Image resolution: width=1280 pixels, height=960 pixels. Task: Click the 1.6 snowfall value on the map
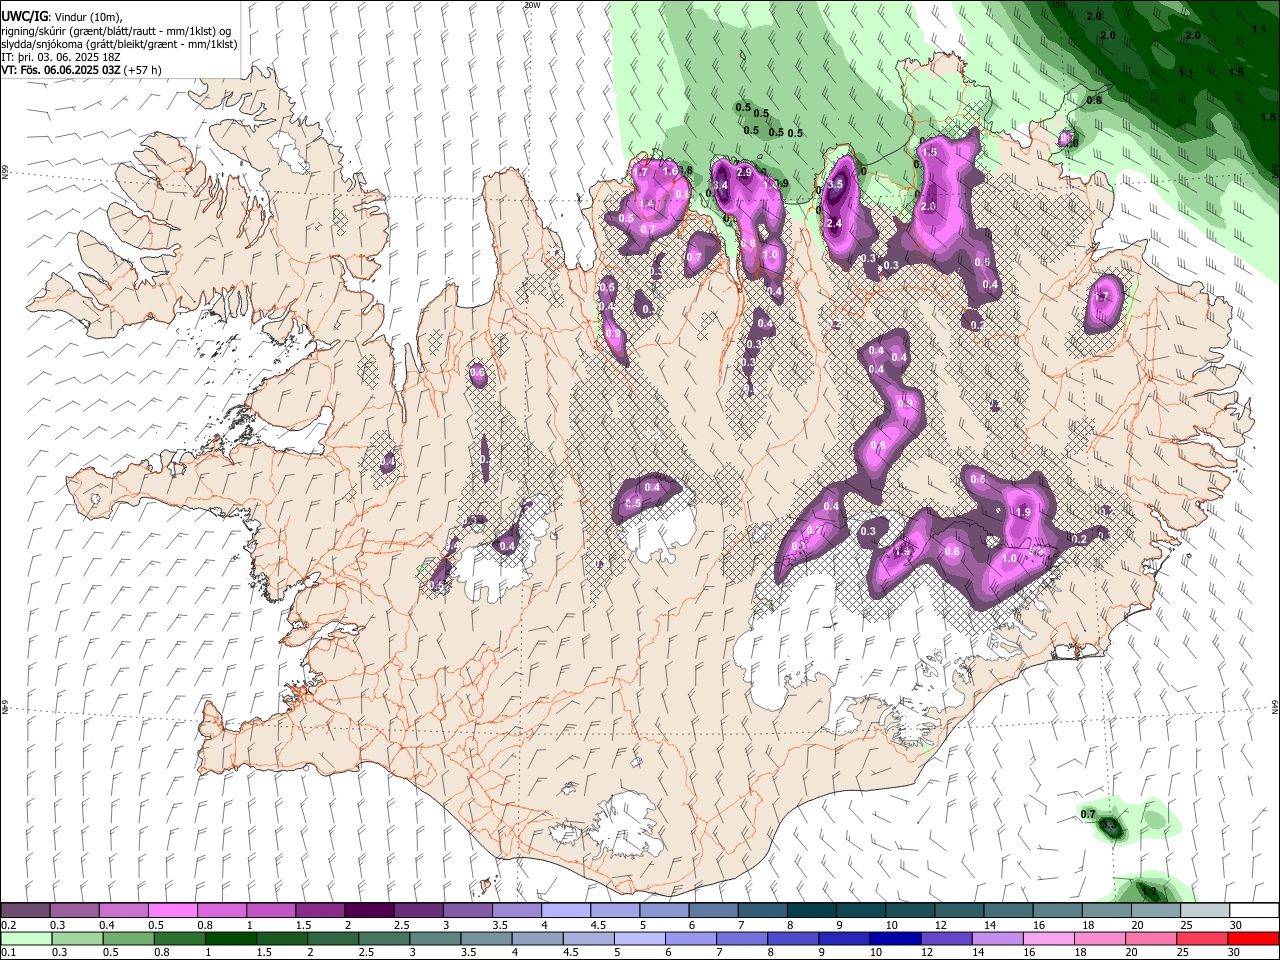(x=671, y=172)
